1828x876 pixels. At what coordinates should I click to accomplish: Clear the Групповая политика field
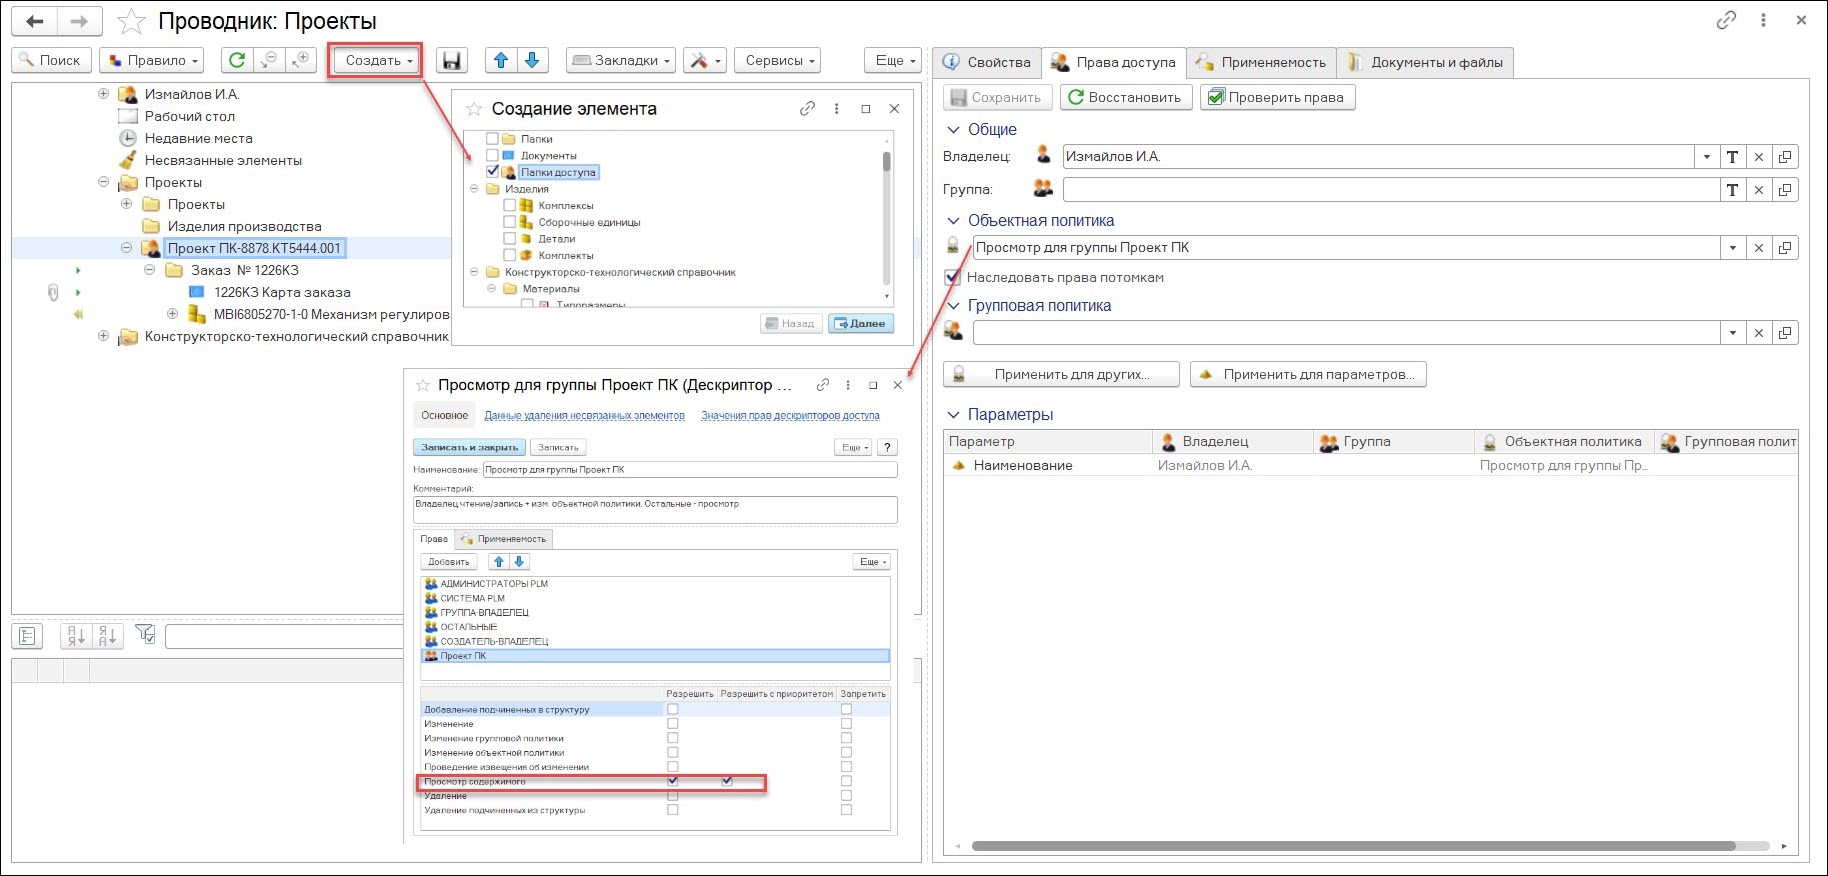pos(1759,332)
